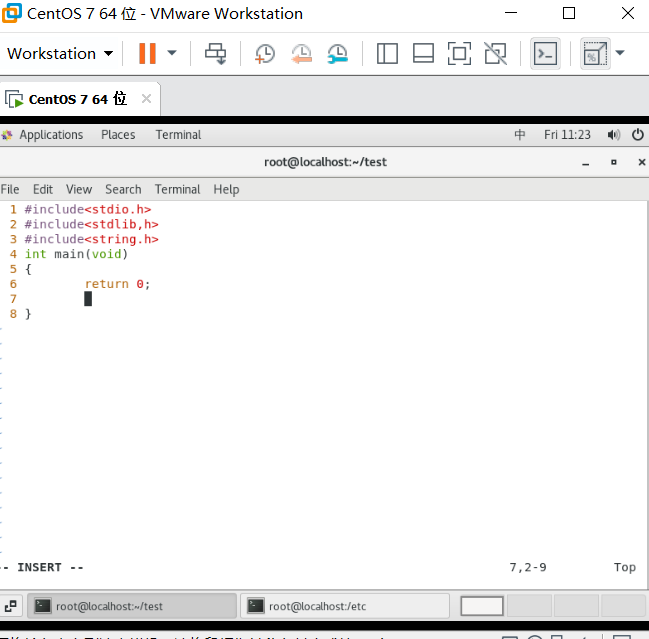
Task: Click the VMware Workstation app logo
Action: pyautogui.click(x=11, y=13)
